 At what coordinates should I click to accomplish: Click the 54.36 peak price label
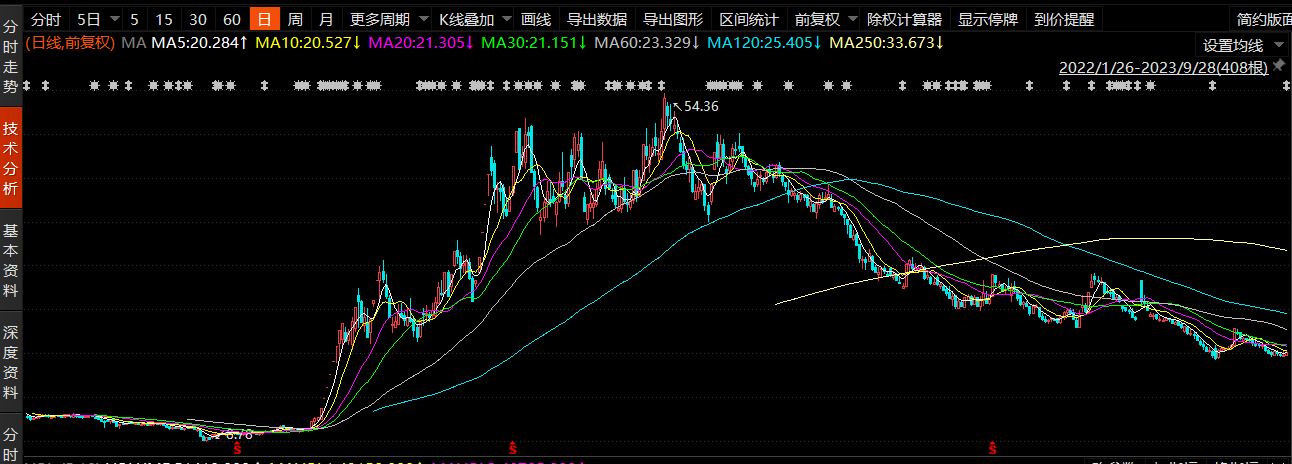[701, 106]
